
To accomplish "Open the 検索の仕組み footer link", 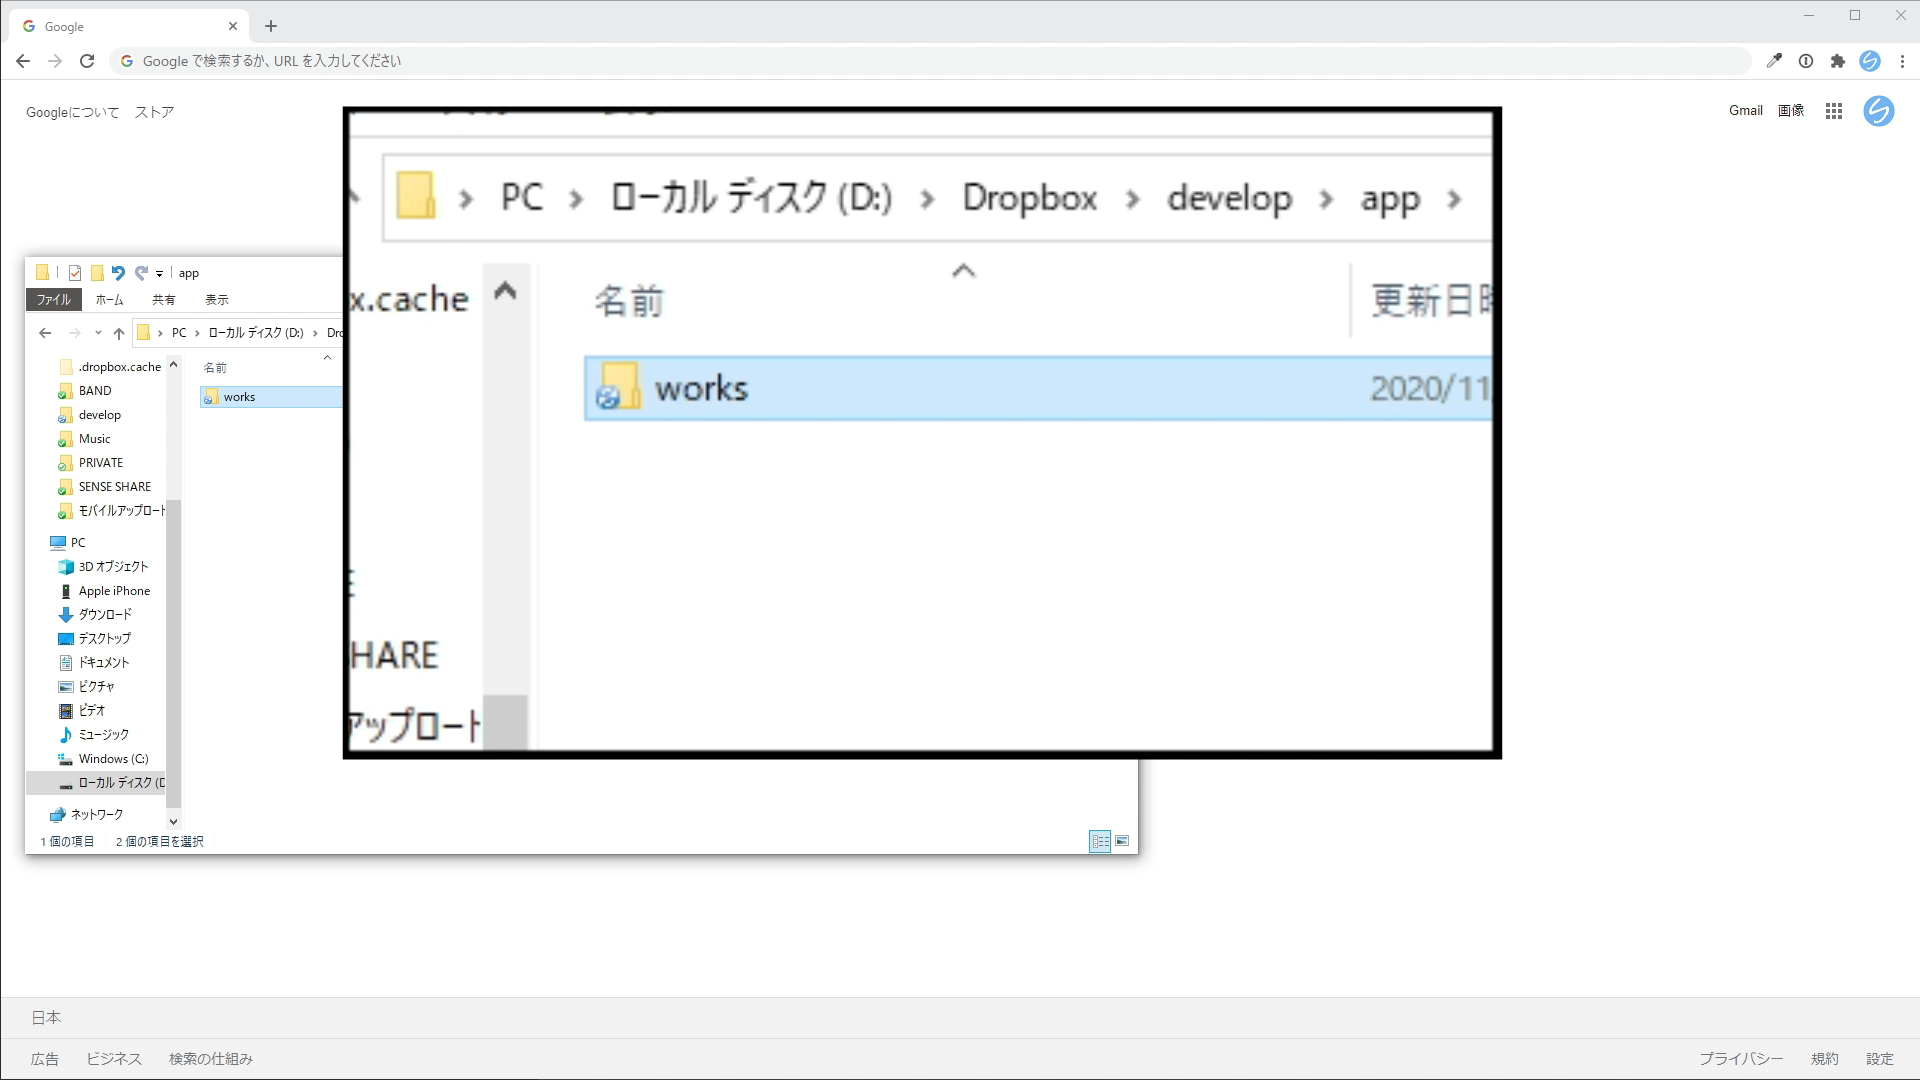I will 211,1059.
